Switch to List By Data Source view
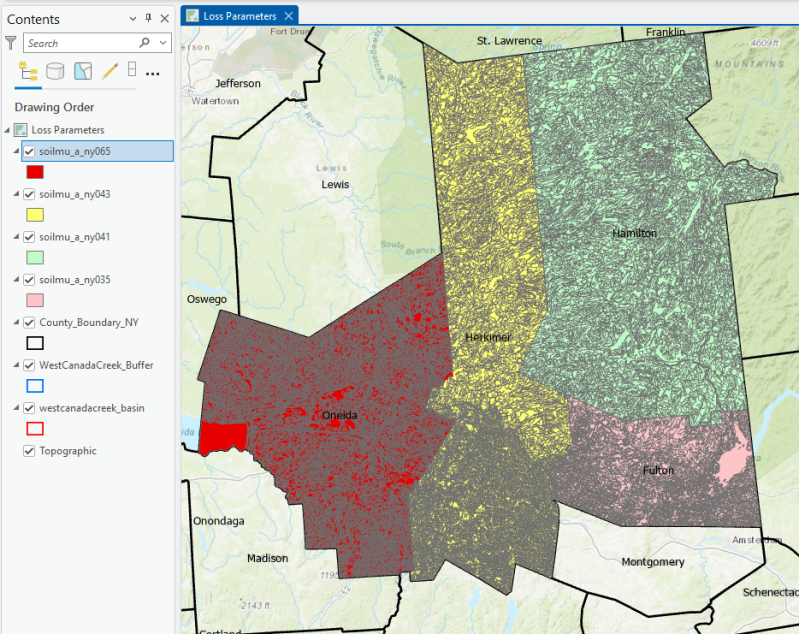The image size is (799, 634). pyautogui.click(x=55, y=72)
